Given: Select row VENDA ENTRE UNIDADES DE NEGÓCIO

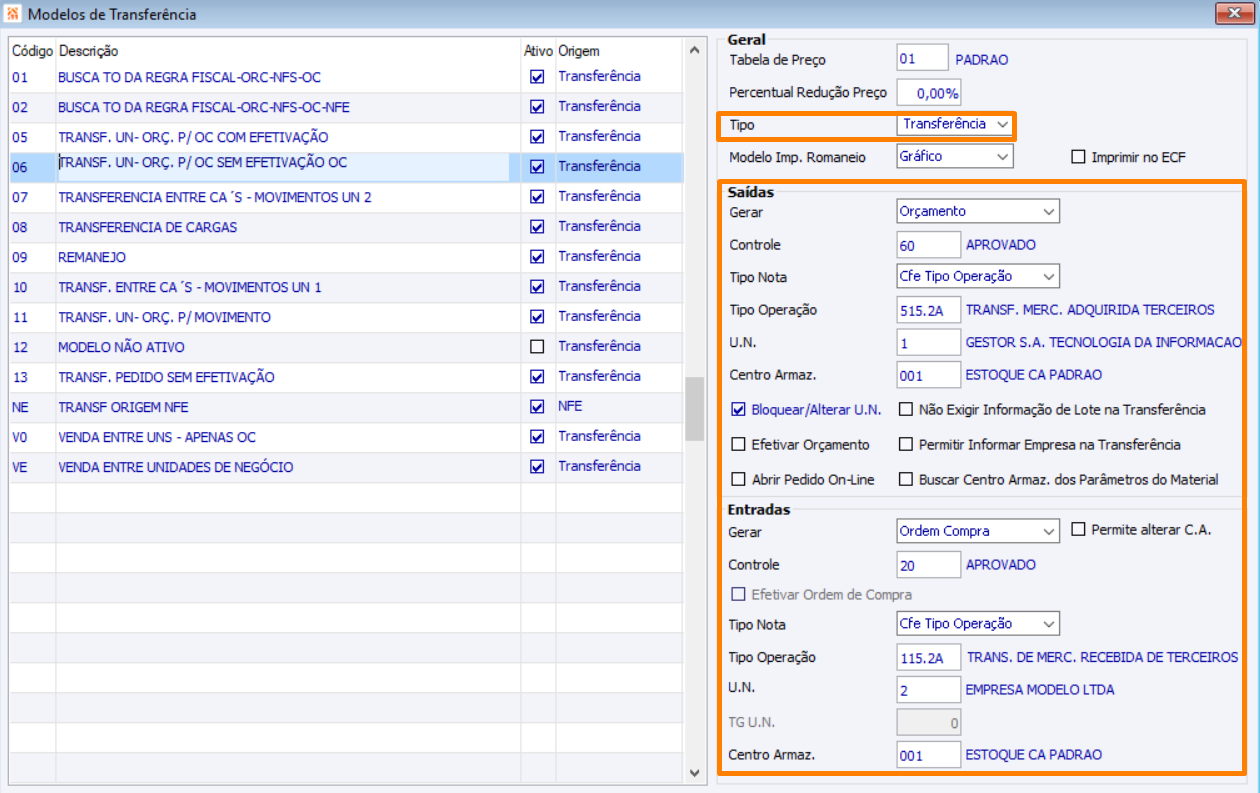Looking at the screenshot, I should 346,467.
